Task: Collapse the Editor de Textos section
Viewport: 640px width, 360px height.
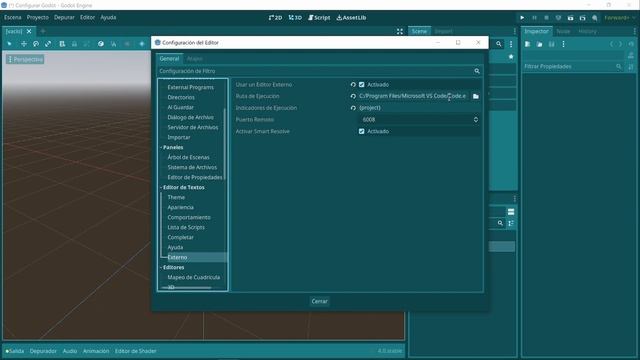Action: 161,187
